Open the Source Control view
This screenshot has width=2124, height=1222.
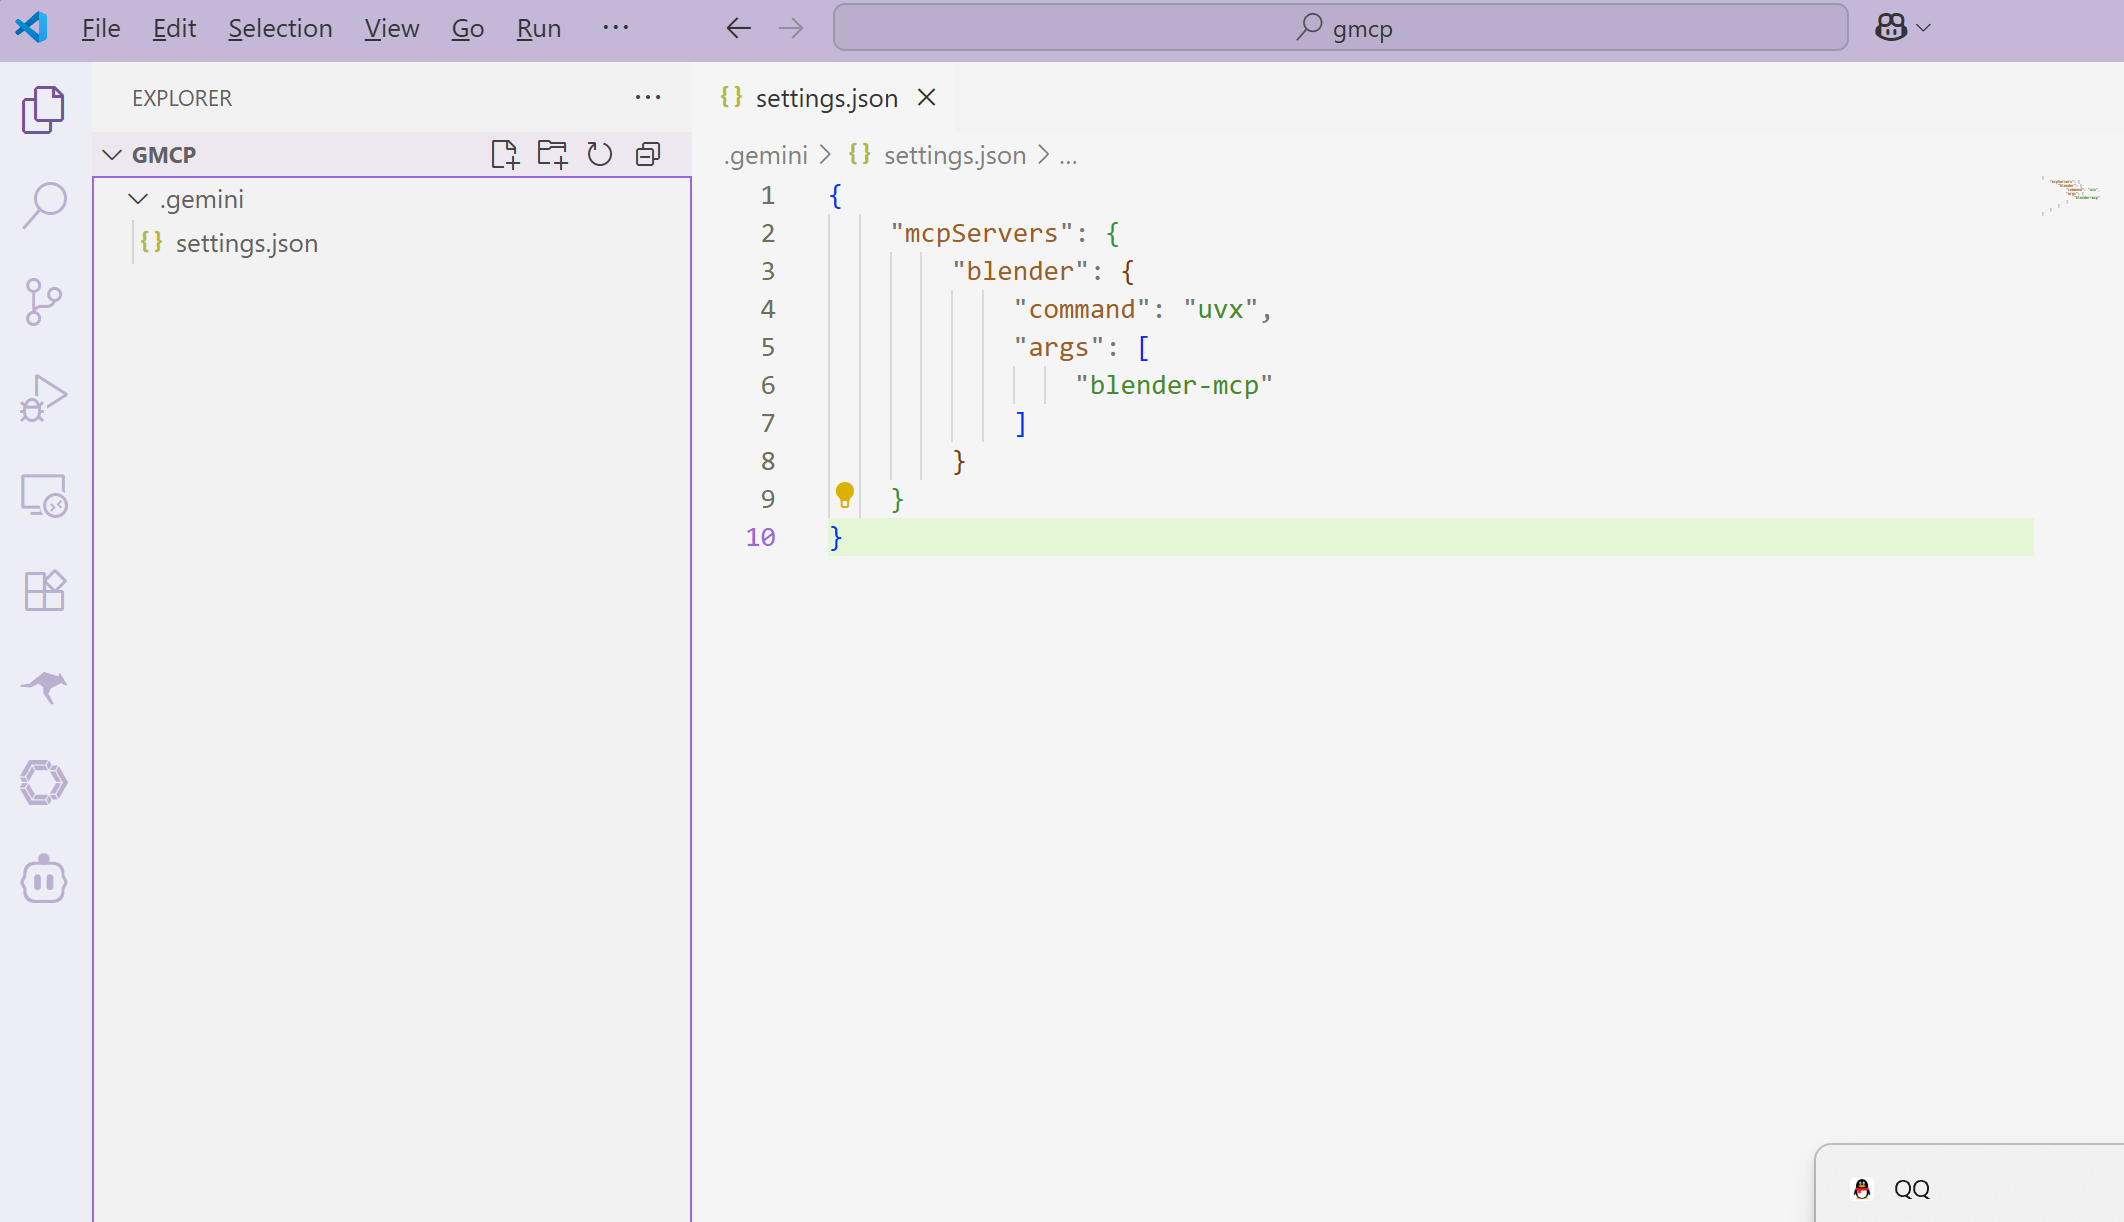pyautogui.click(x=44, y=301)
